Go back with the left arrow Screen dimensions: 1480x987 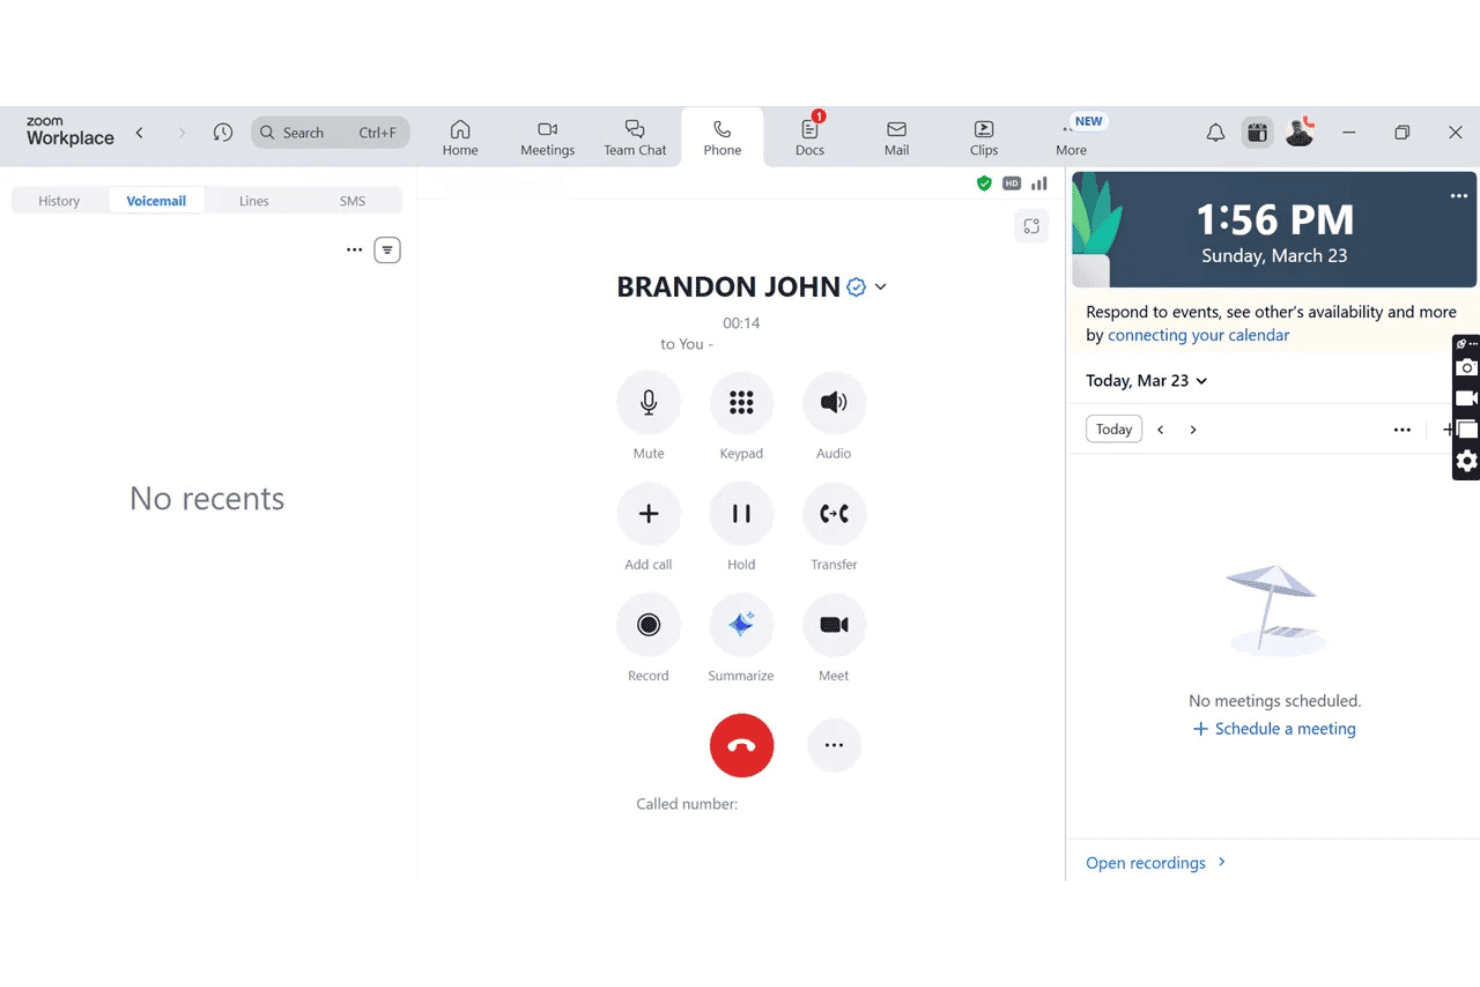pyautogui.click(x=140, y=132)
